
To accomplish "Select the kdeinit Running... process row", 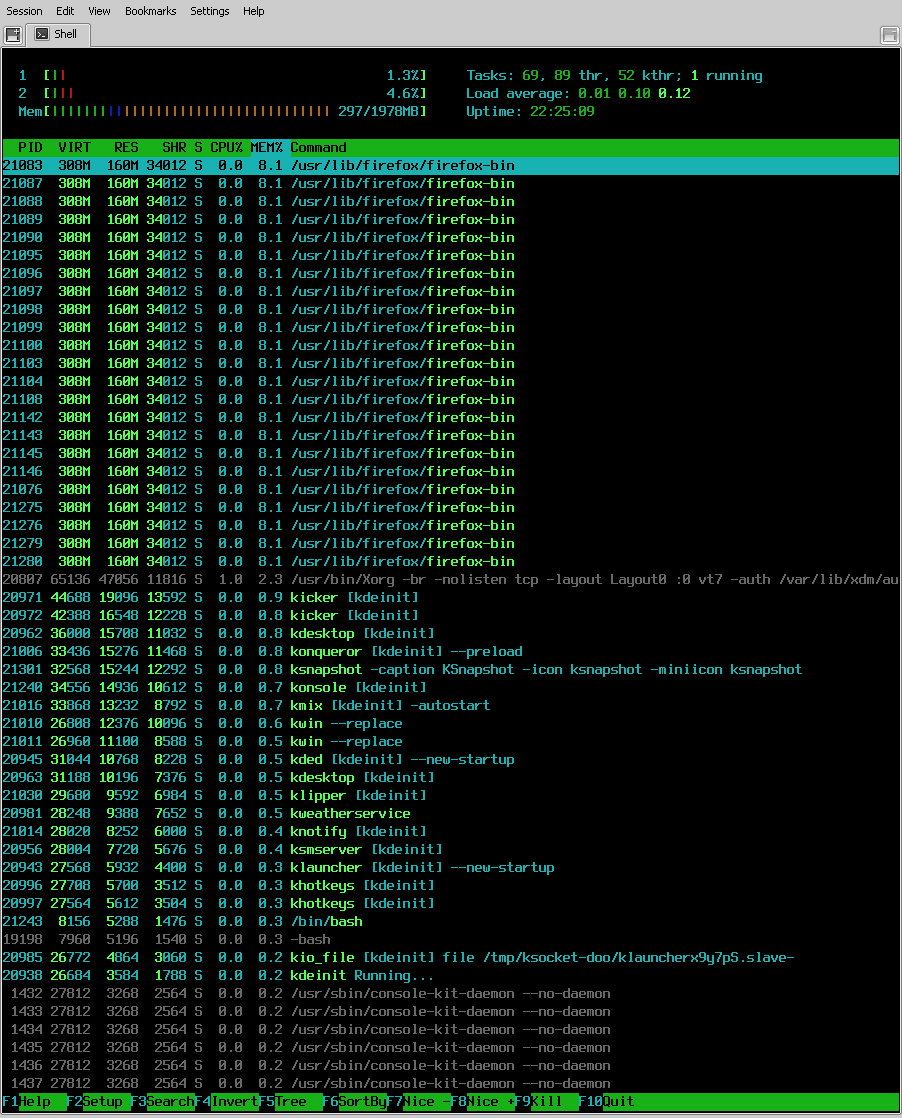I will [x=451, y=975].
